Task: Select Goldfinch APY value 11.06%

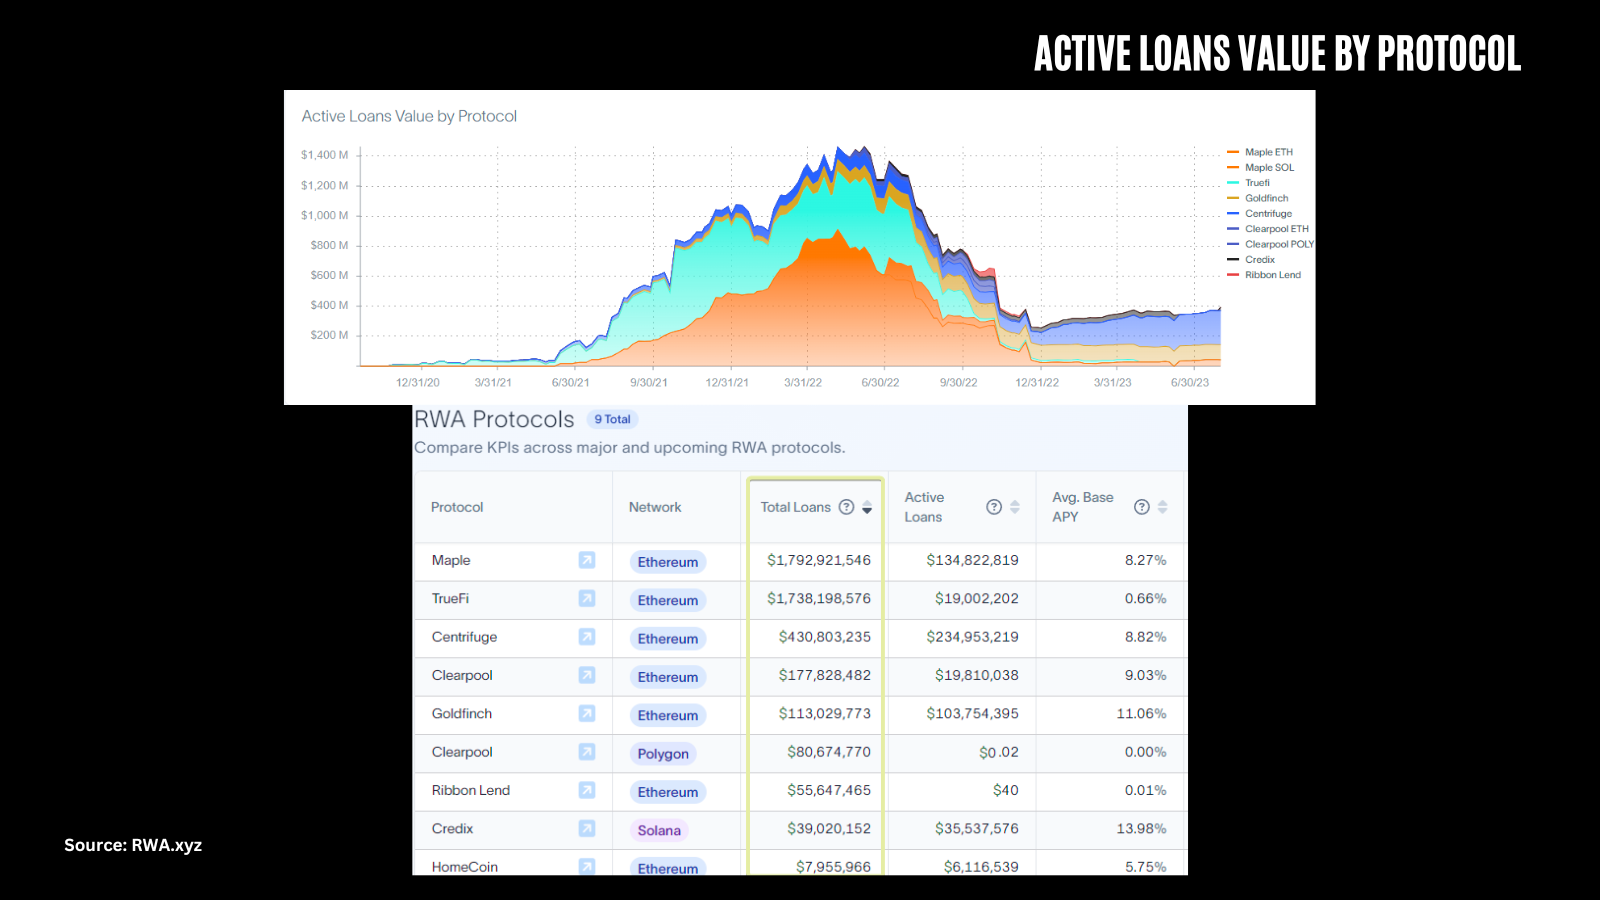Action: [1141, 713]
